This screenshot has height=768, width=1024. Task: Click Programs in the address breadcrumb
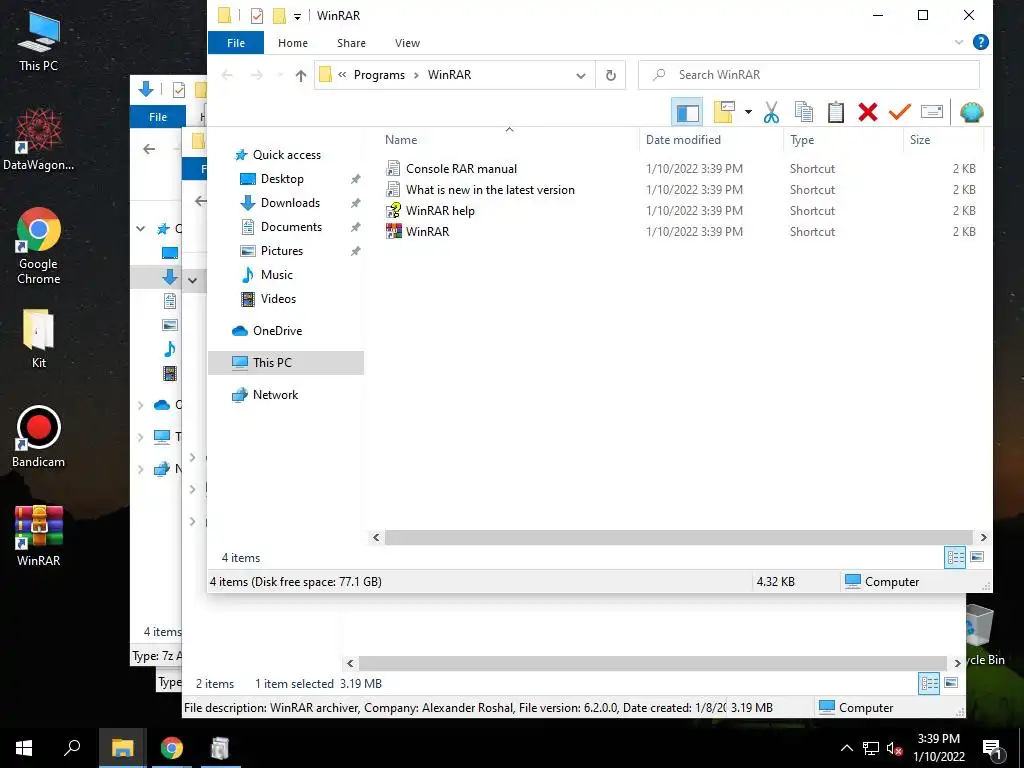[x=379, y=75]
